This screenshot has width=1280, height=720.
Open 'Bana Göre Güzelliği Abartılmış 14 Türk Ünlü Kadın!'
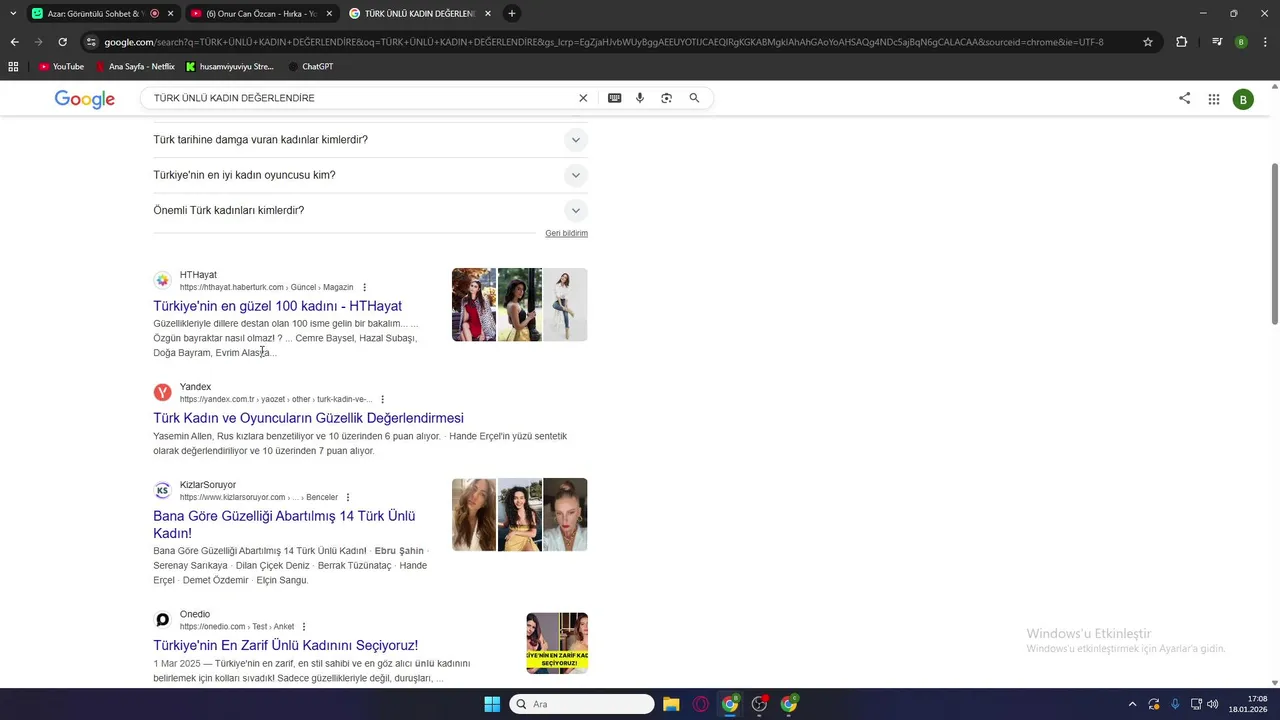tap(284, 525)
